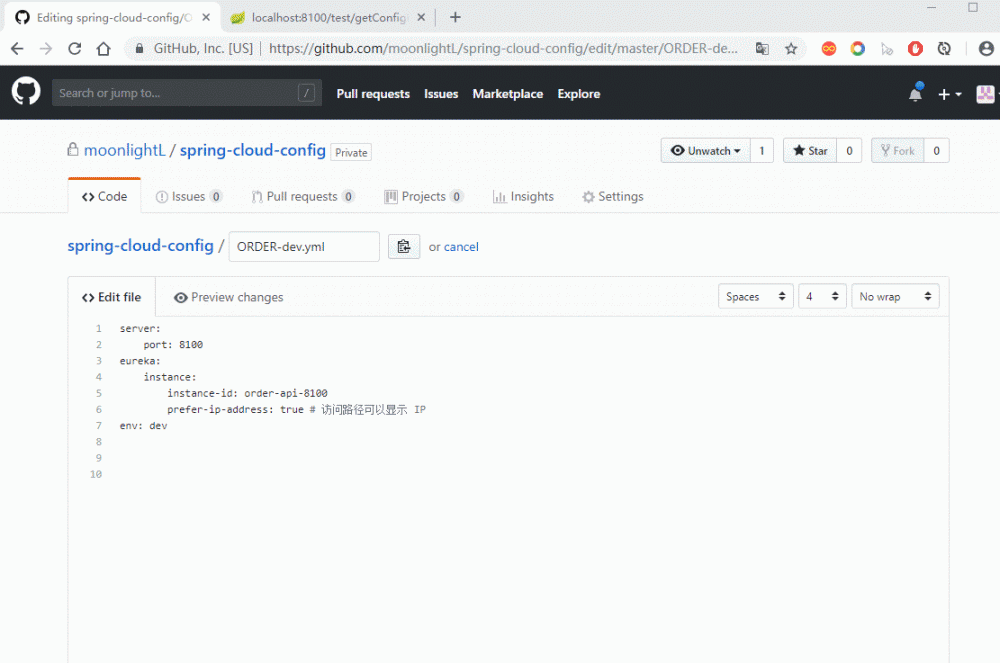Bookmark this page with the star icon

[791, 47]
